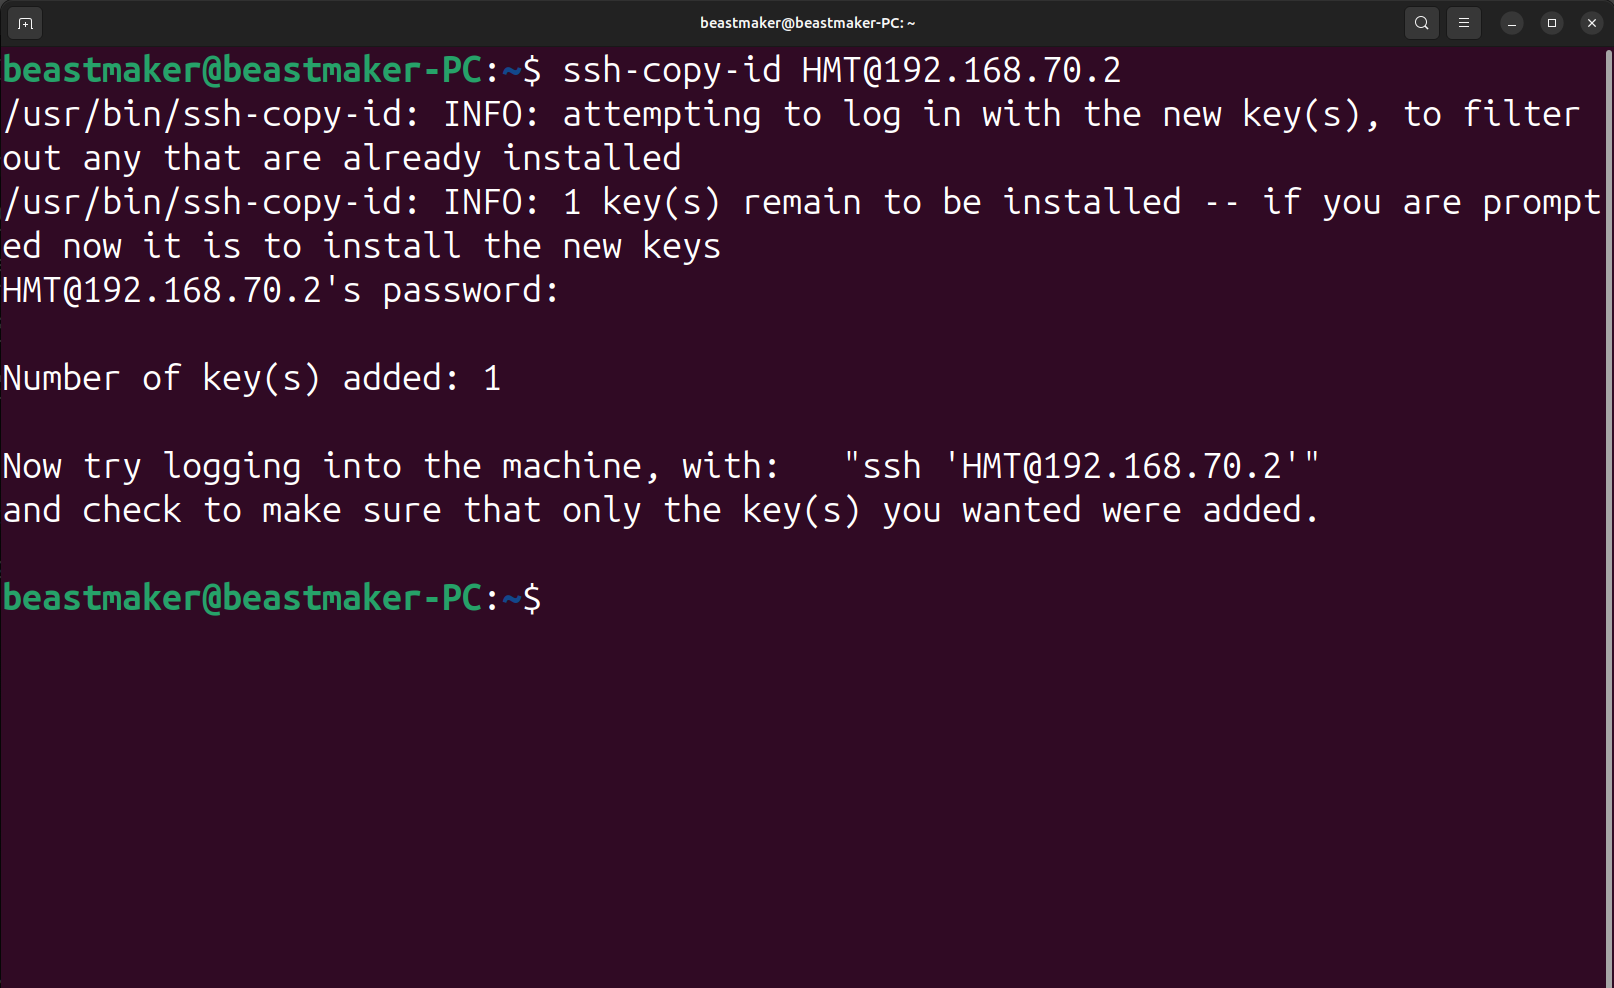Screen dimensions: 1614x988
Task: Open the terminal search tool
Action: tap(1421, 23)
